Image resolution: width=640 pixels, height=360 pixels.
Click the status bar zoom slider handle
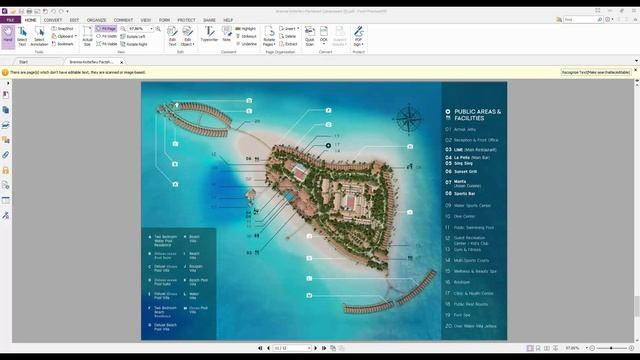click(x=611, y=348)
